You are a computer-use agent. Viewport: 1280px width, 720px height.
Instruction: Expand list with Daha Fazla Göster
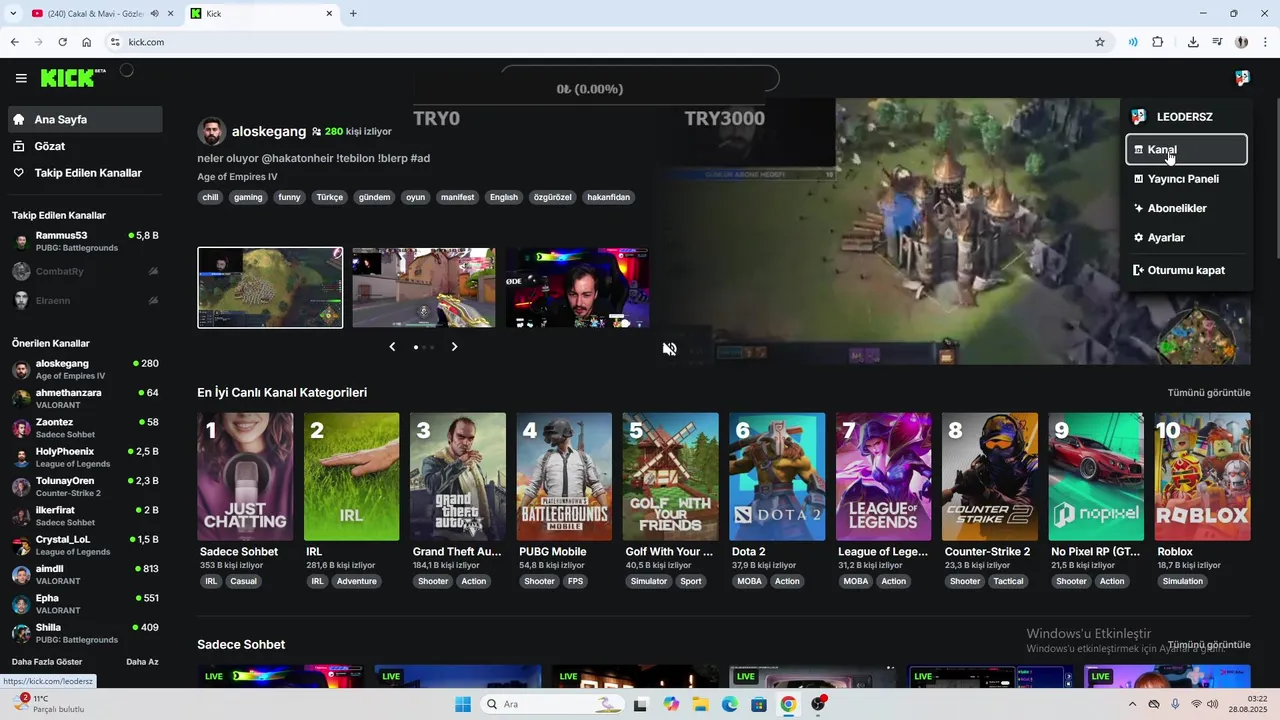[x=47, y=662]
